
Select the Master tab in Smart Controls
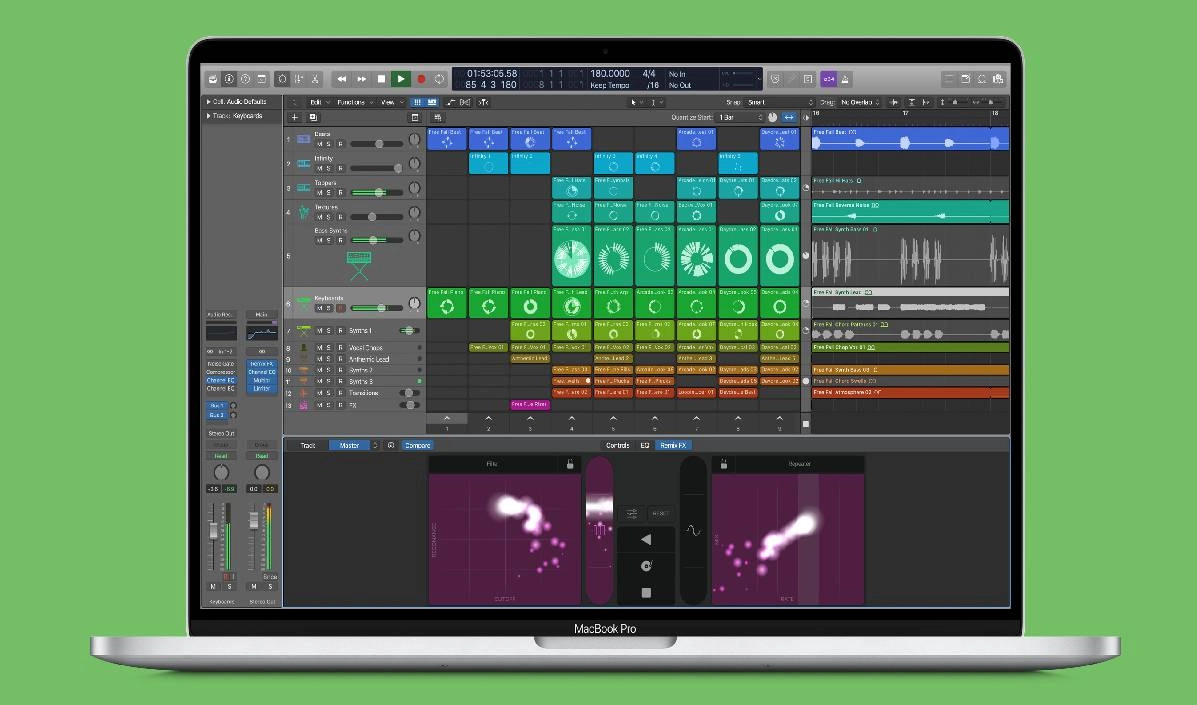tap(349, 446)
